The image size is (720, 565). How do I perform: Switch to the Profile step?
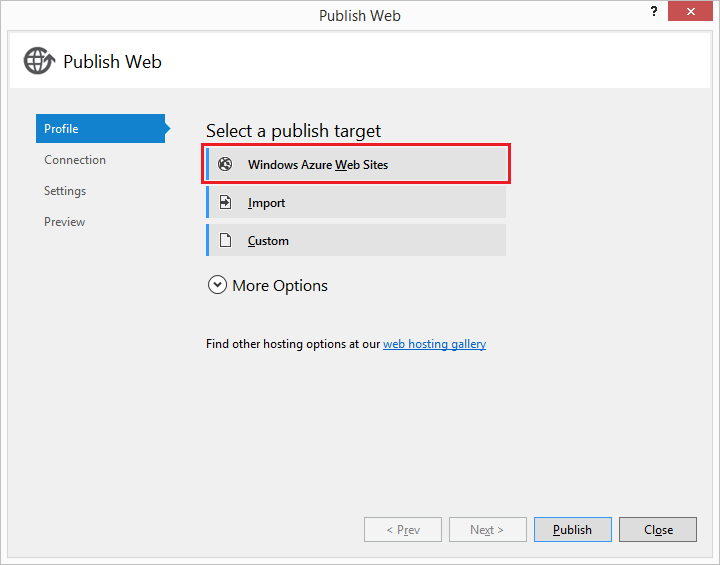click(x=103, y=129)
